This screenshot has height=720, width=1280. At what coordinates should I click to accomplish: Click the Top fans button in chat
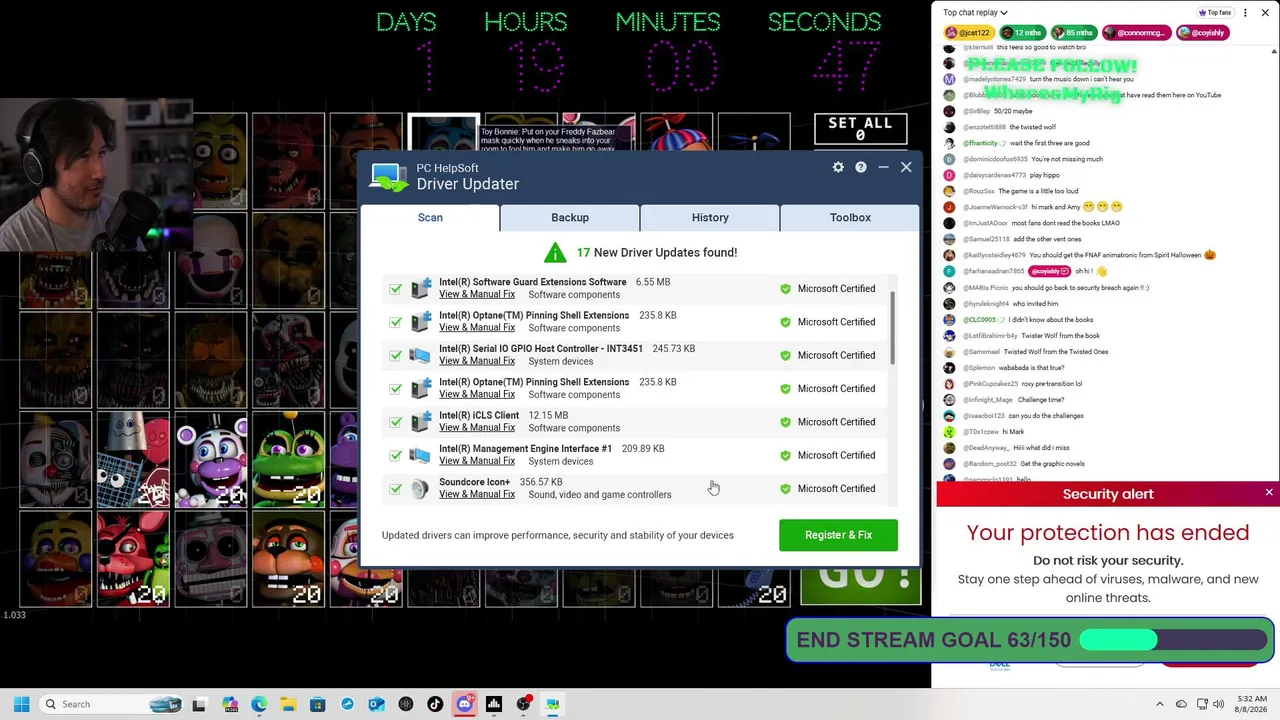pos(1215,12)
